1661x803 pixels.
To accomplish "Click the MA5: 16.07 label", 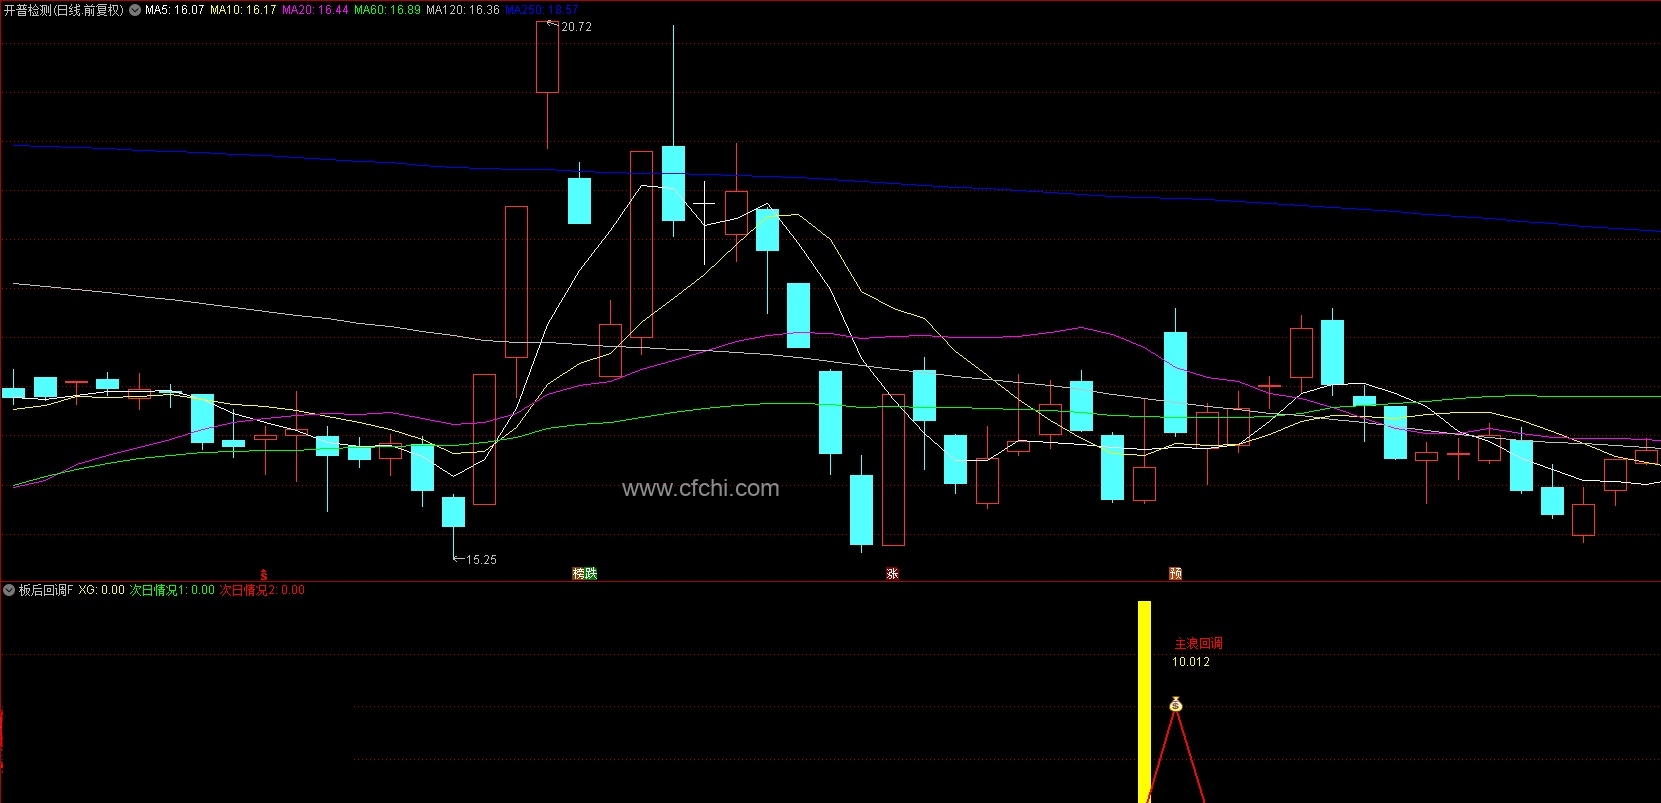I will coord(174,10).
